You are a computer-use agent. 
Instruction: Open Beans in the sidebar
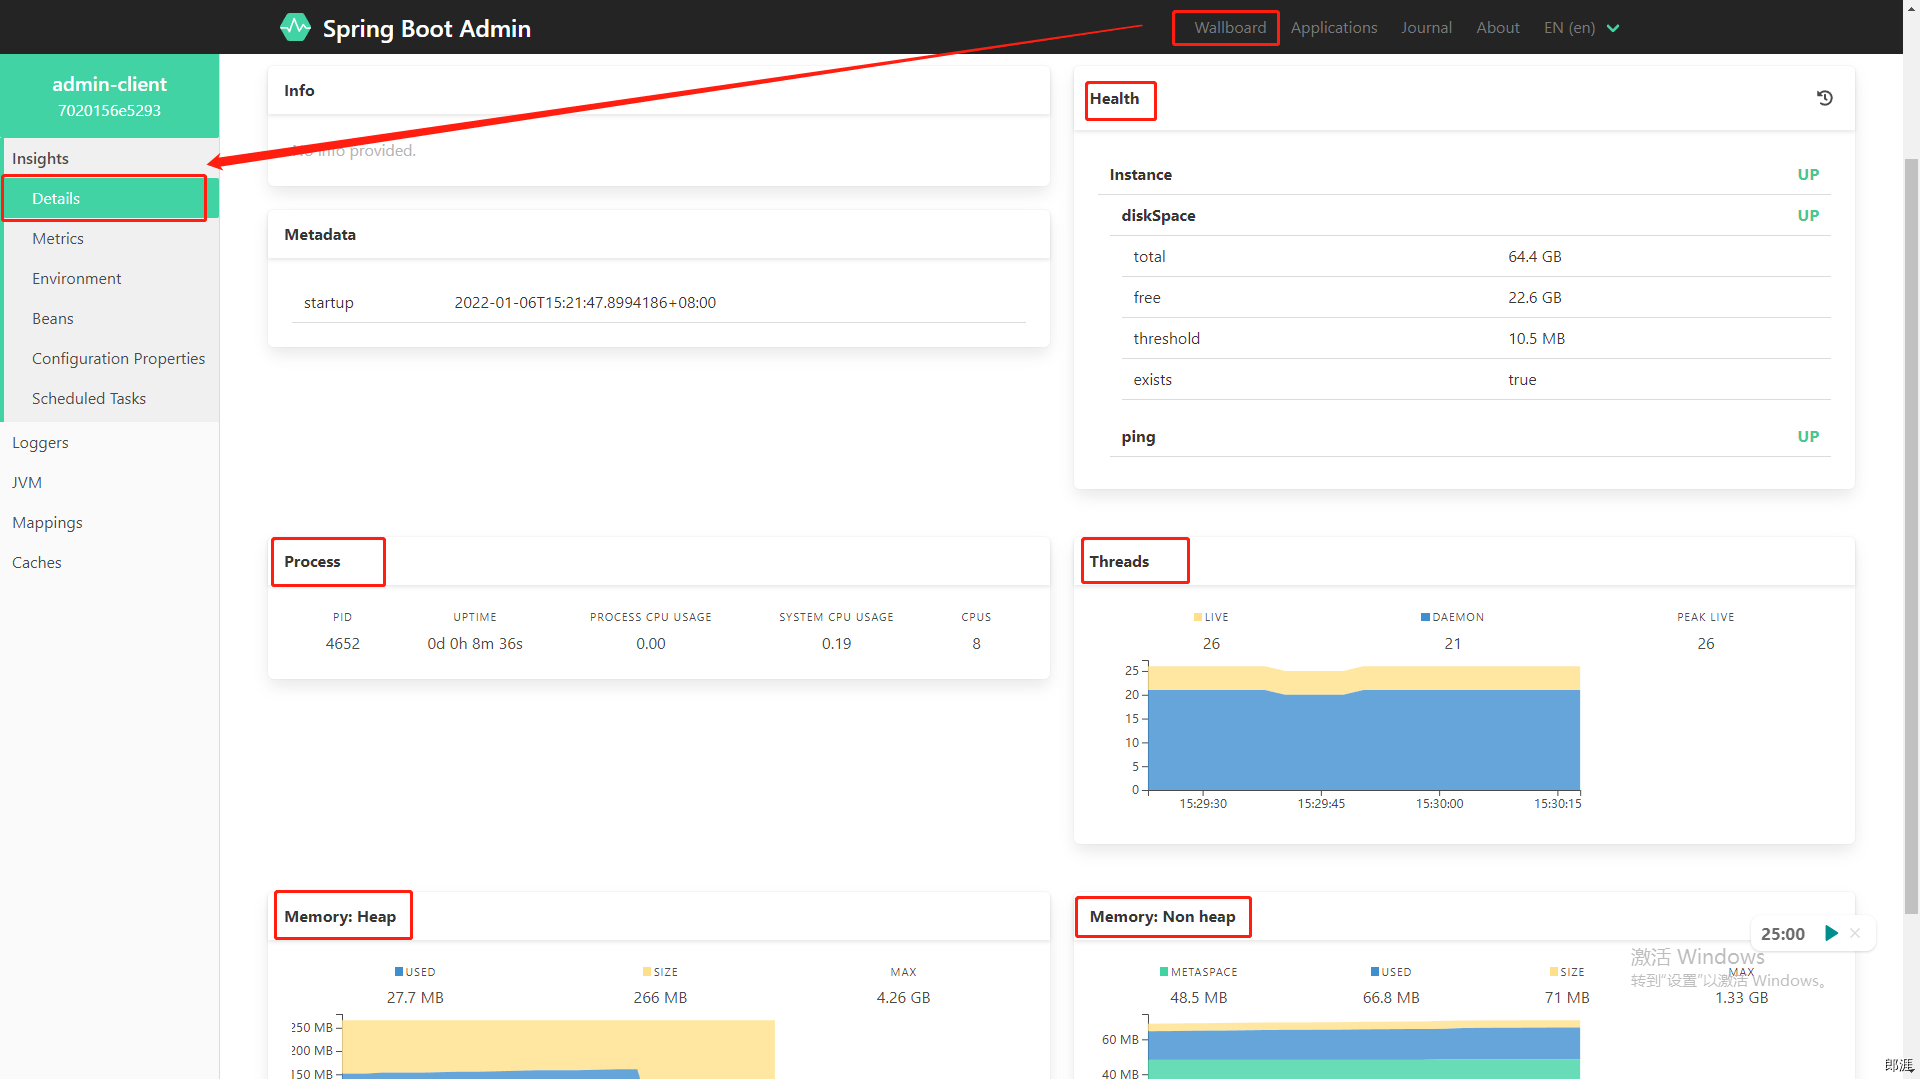(110, 318)
